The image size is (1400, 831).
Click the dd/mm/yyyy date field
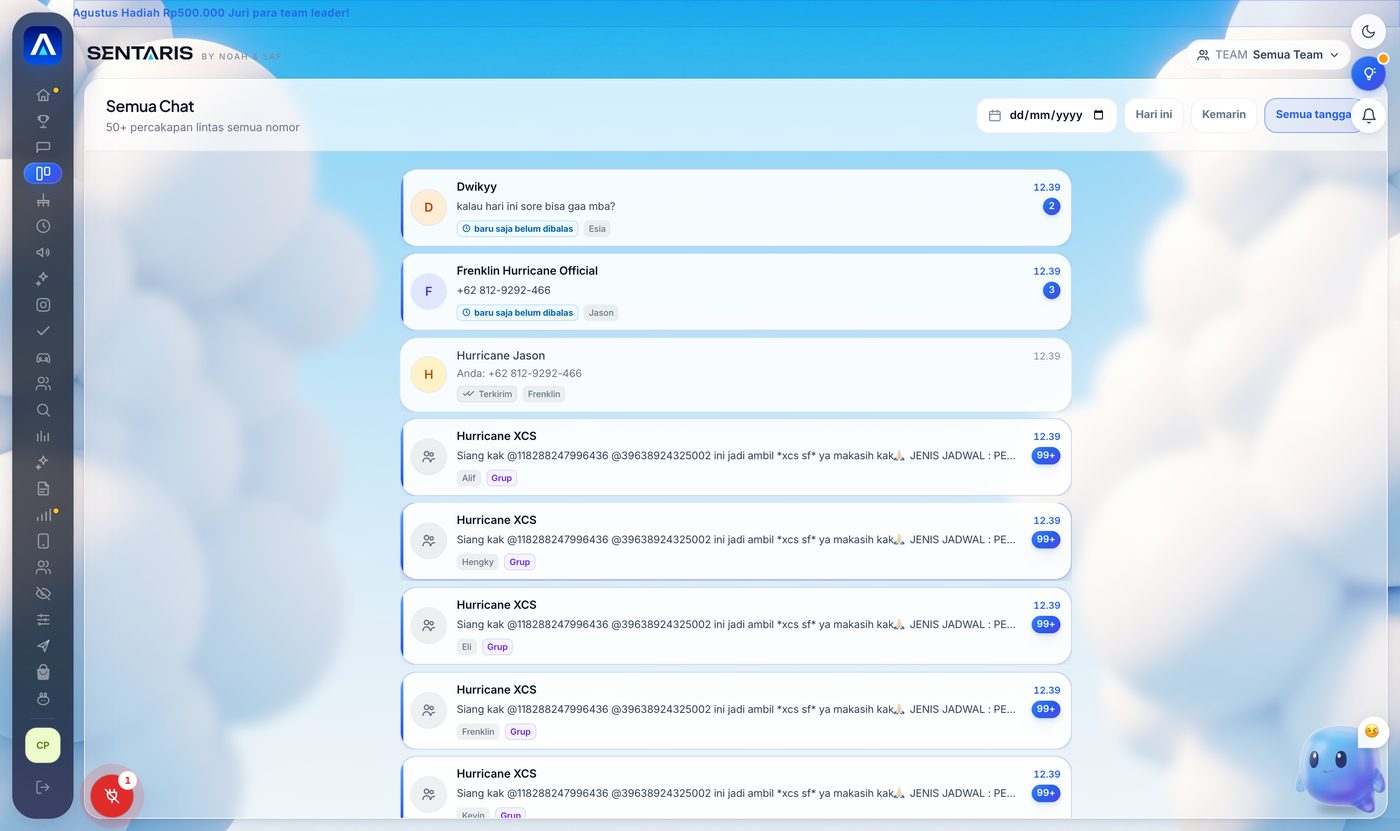click(x=1046, y=115)
